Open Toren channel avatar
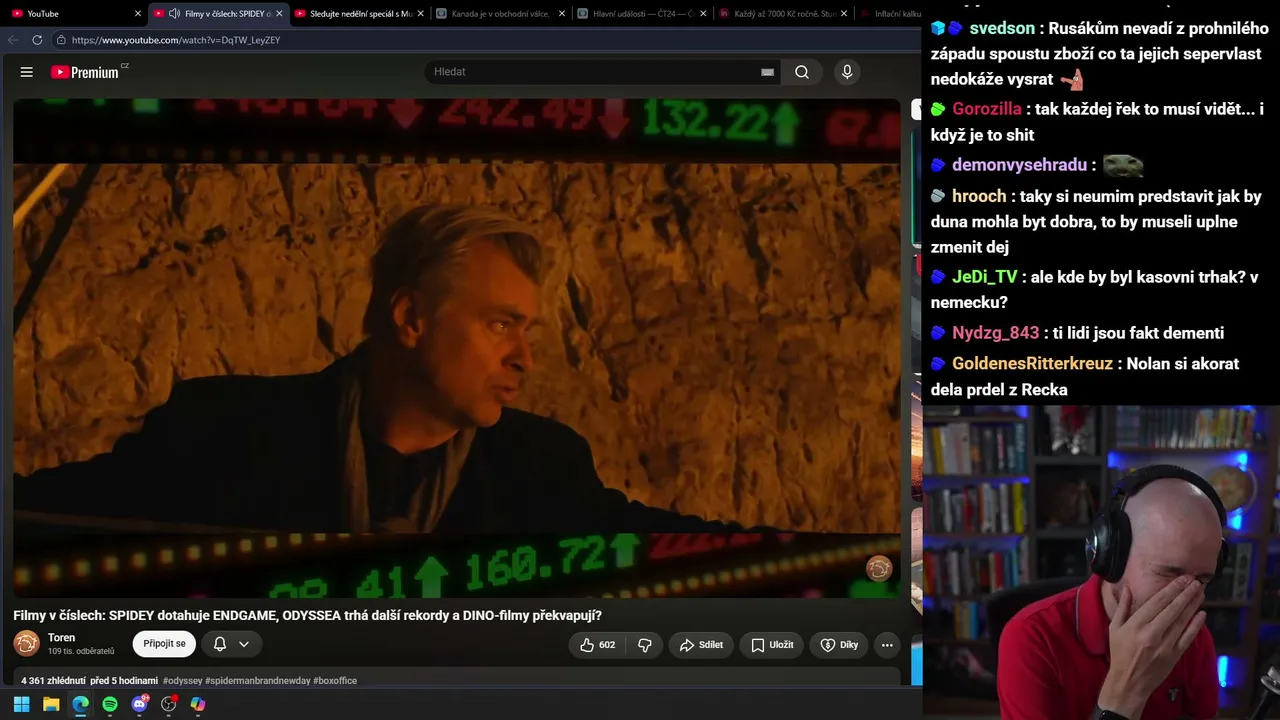The width and height of the screenshot is (1280, 720). click(27, 644)
